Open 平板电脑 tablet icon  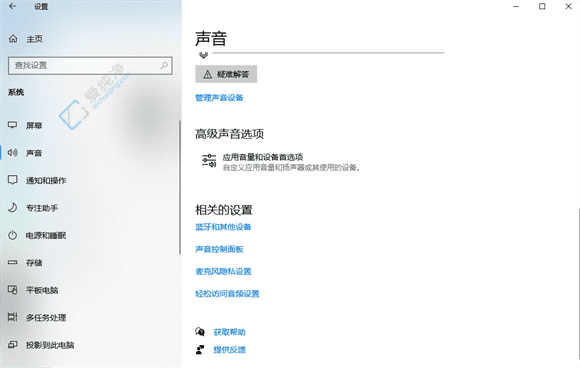13,290
